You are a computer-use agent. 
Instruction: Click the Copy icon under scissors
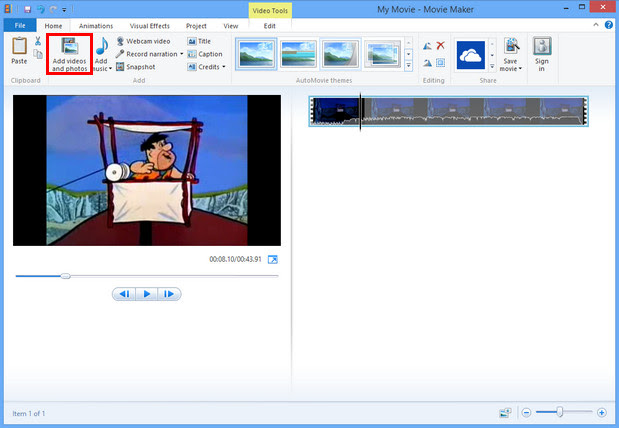click(38, 54)
